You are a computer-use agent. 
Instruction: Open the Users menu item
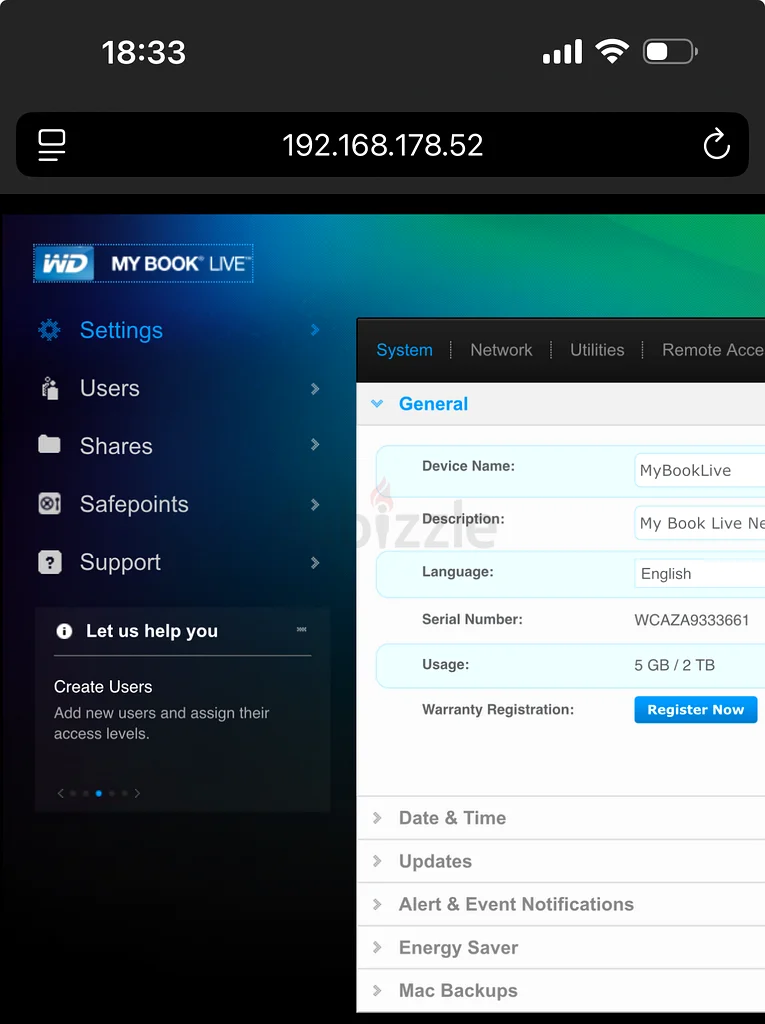click(110, 388)
